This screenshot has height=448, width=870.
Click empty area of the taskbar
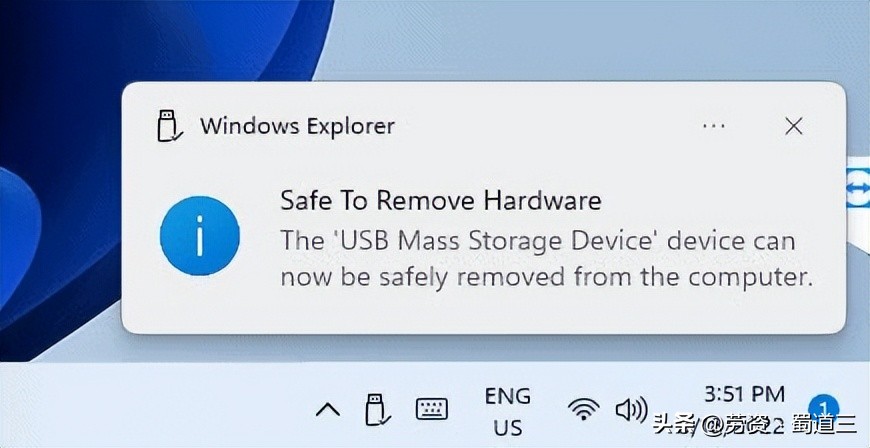(x=155, y=408)
